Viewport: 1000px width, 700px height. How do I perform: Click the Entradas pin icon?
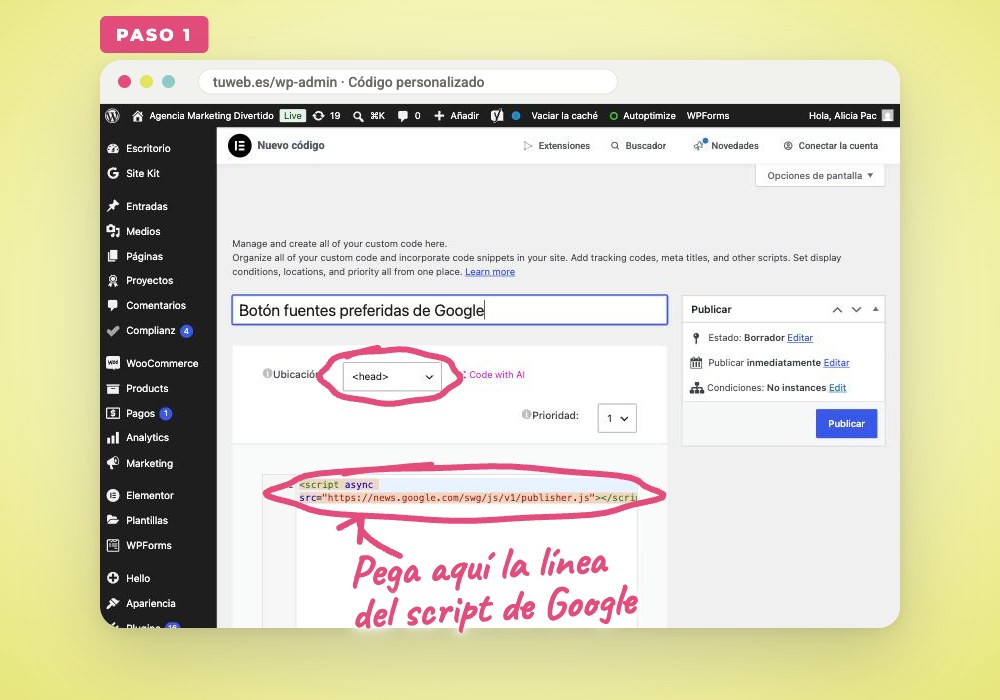pyautogui.click(x=113, y=206)
